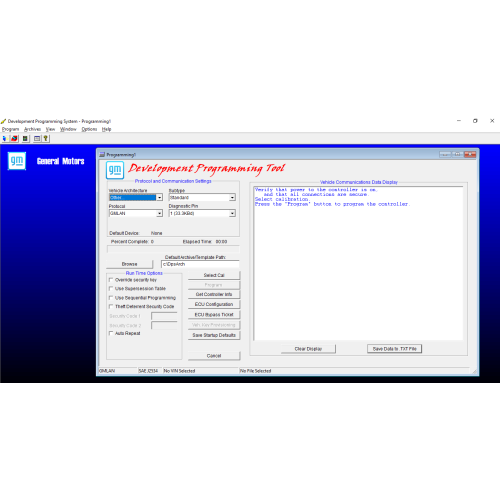Click the red archive toolbar icon
Viewport: 500px width, 500px height.
(x=14, y=138)
